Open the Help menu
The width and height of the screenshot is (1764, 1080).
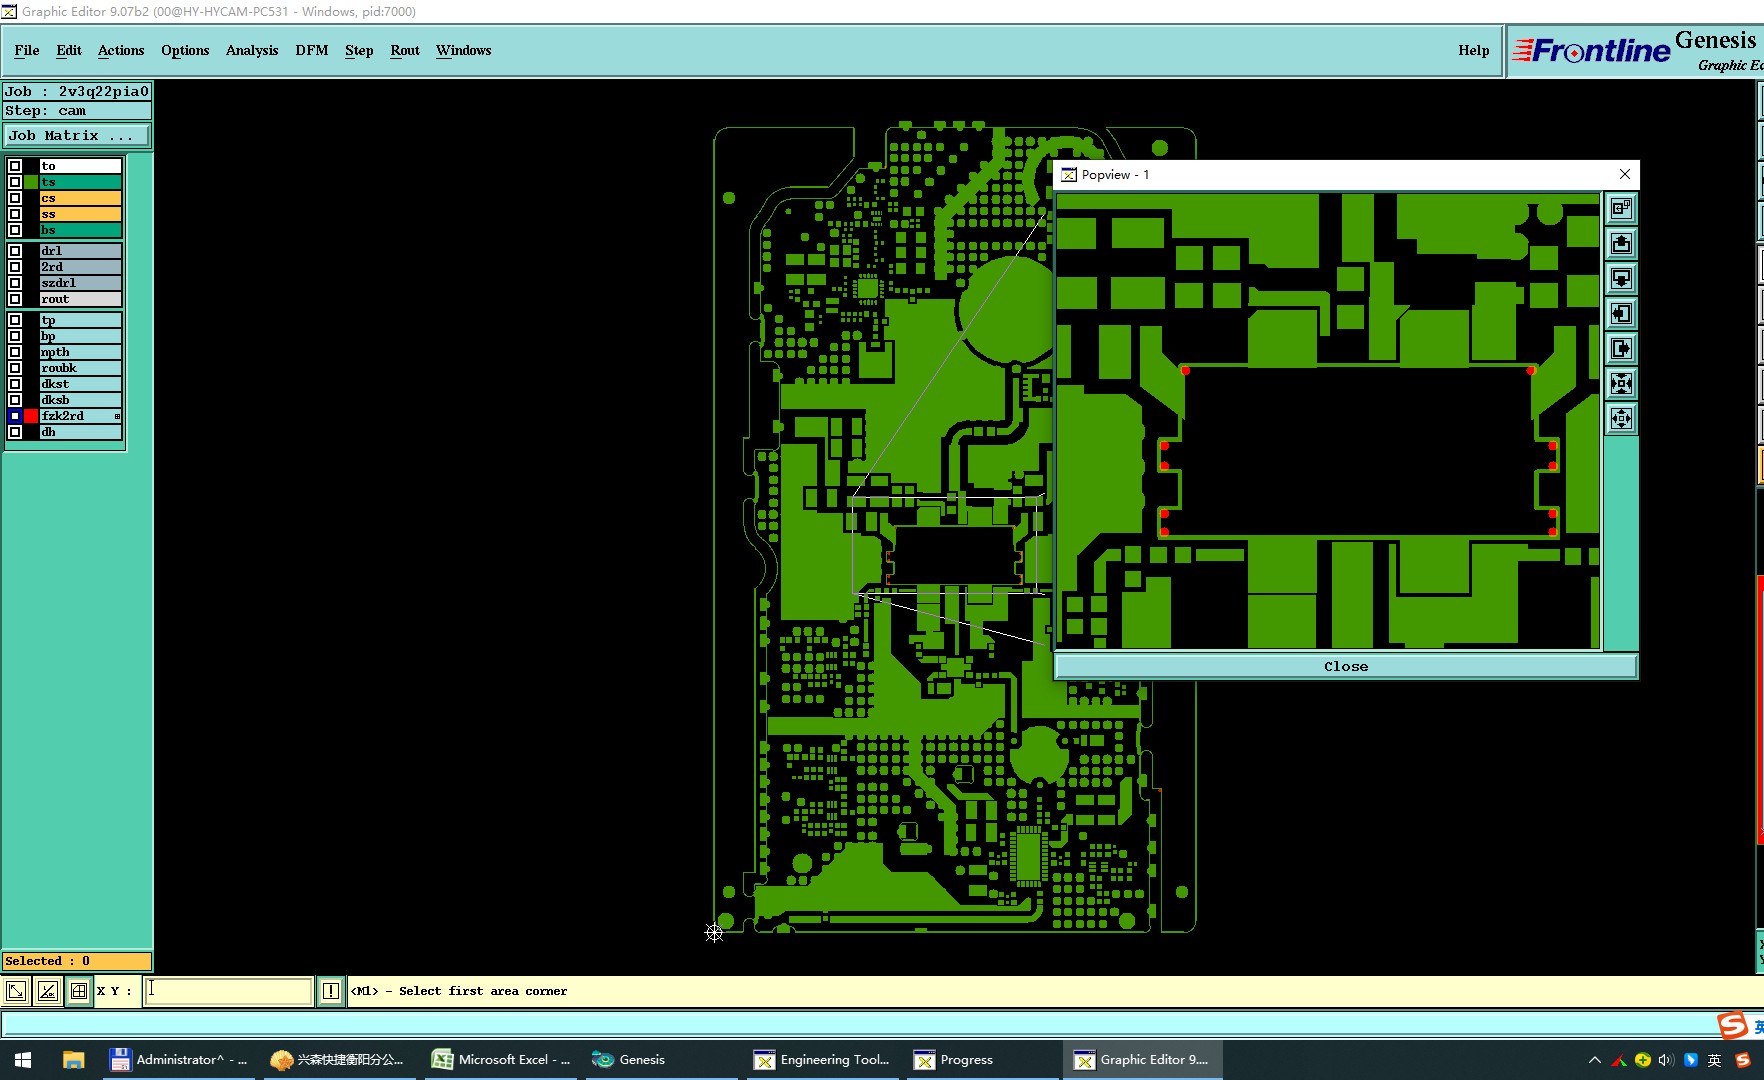(1473, 50)
